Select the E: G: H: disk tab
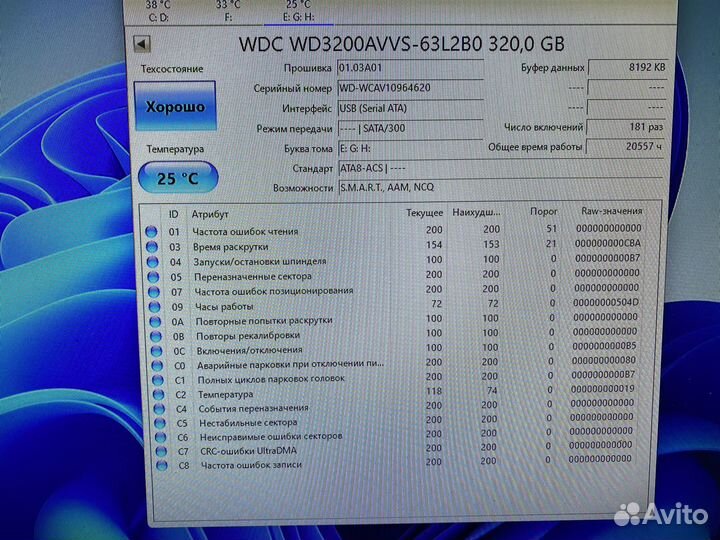This screenshot has height=540, width=720. pos(298,11)
